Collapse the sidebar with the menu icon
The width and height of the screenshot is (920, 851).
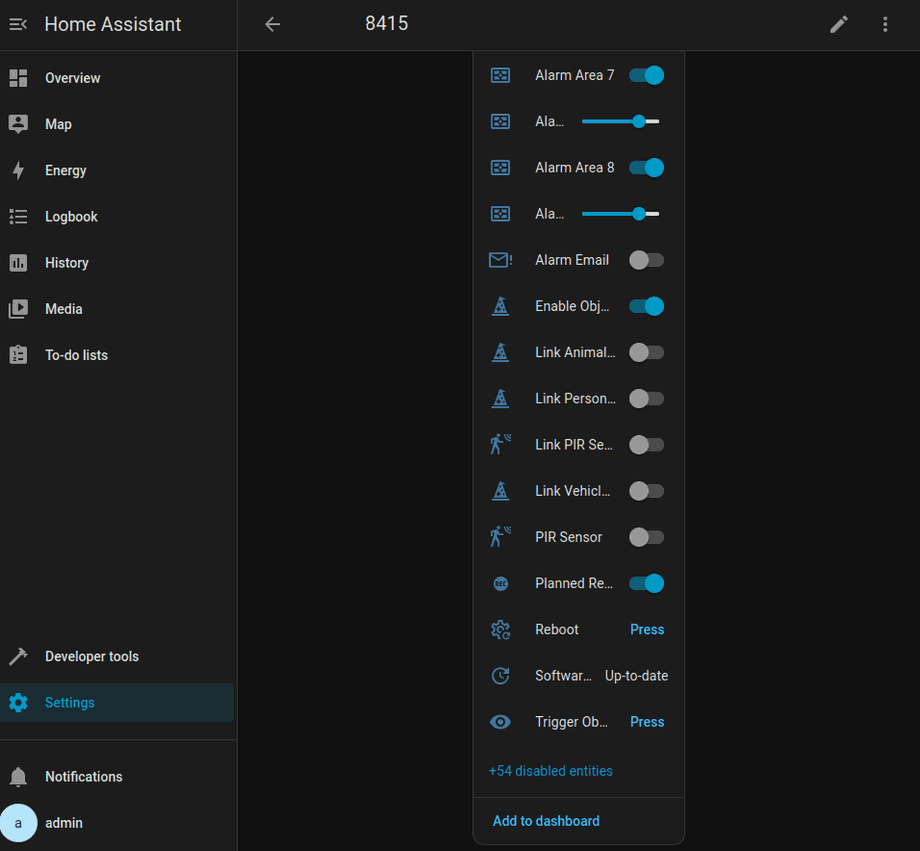(18, 24)
